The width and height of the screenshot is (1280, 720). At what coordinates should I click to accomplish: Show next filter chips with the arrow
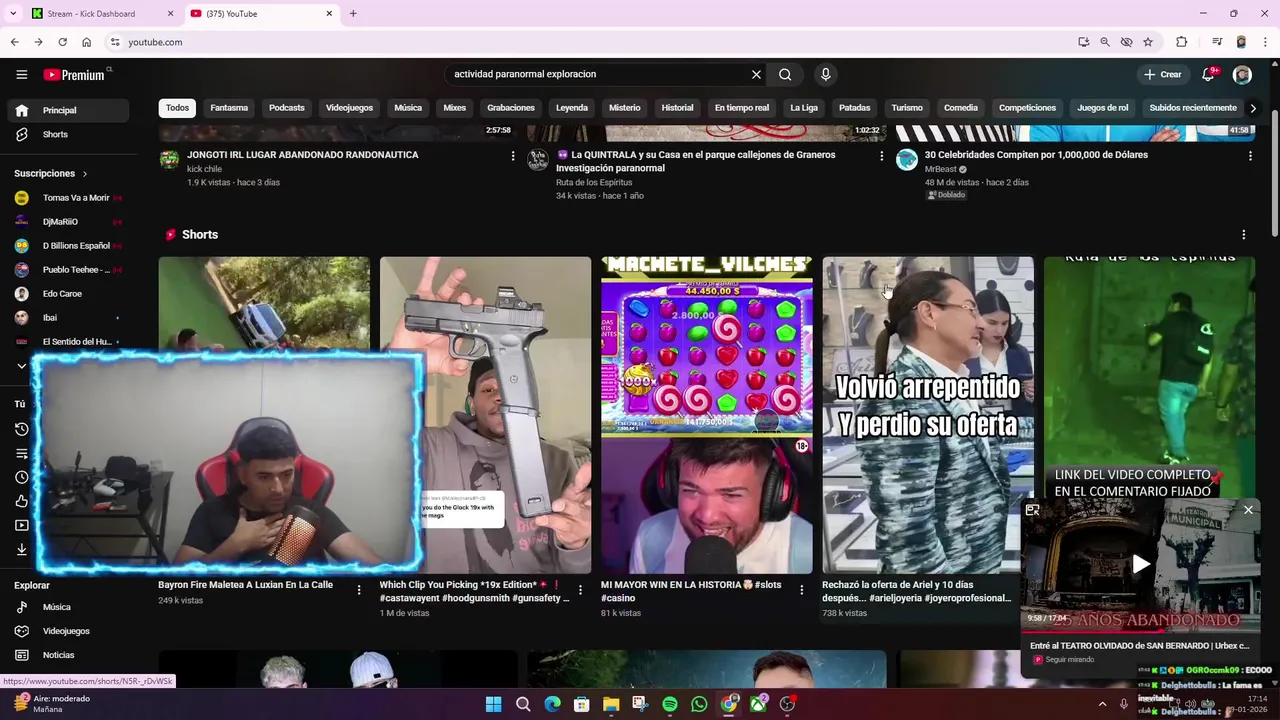pyautogui.click(x=1253, y=108)
